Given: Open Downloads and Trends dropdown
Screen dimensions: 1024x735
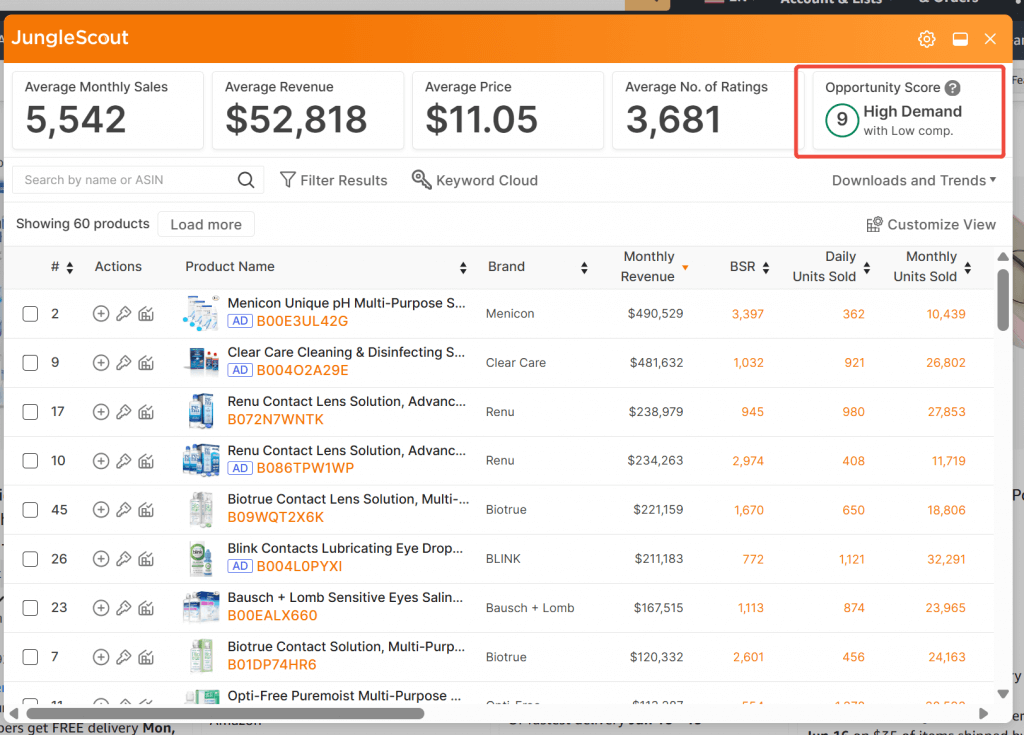Looking at the screenshot, I should click(x=914, y=180).
